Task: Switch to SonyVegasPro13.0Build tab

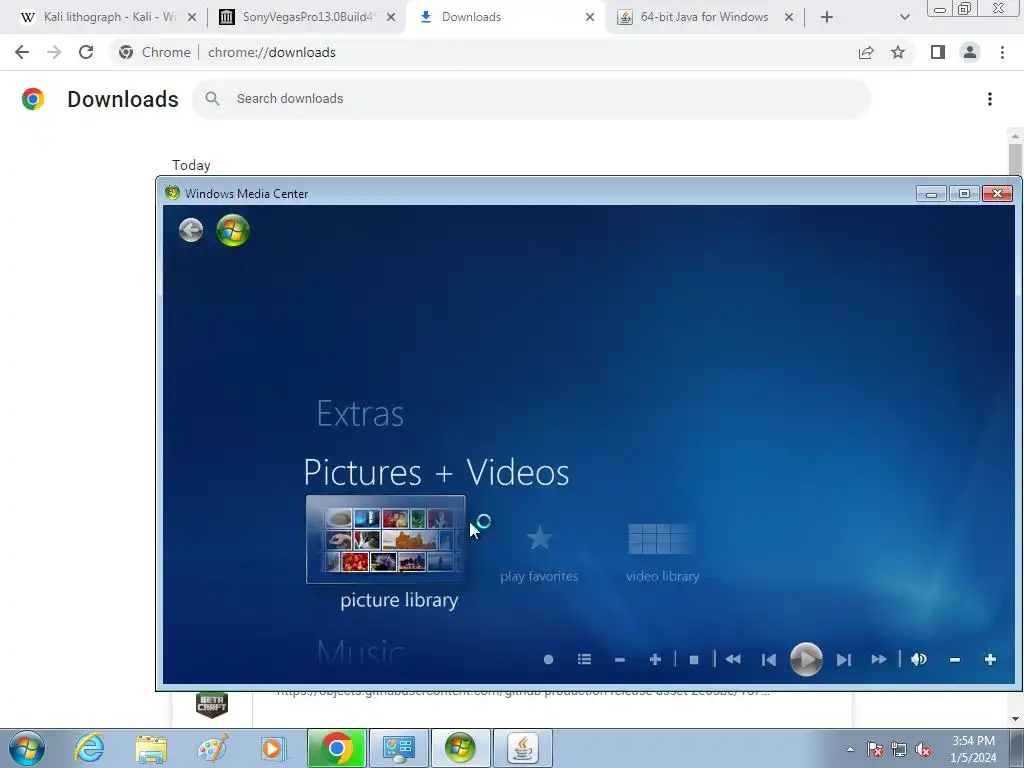Action: tap(307, 17)
